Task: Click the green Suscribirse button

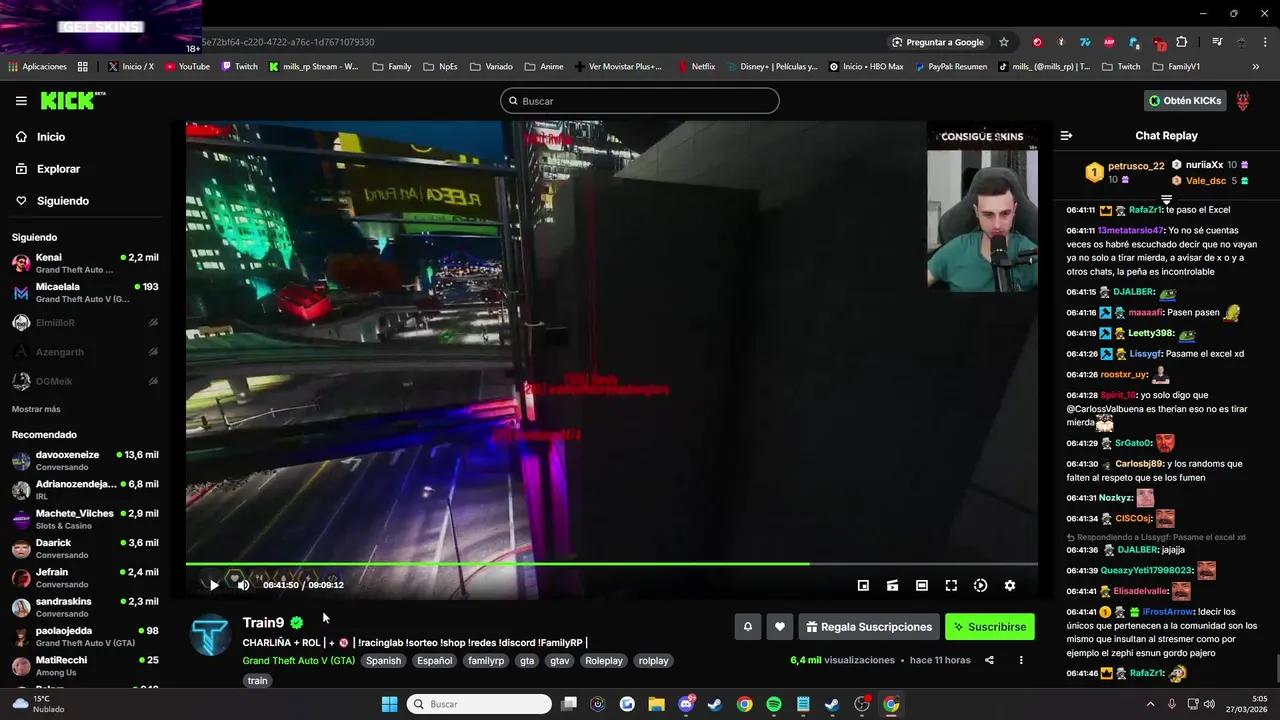Action: [990, 627]
